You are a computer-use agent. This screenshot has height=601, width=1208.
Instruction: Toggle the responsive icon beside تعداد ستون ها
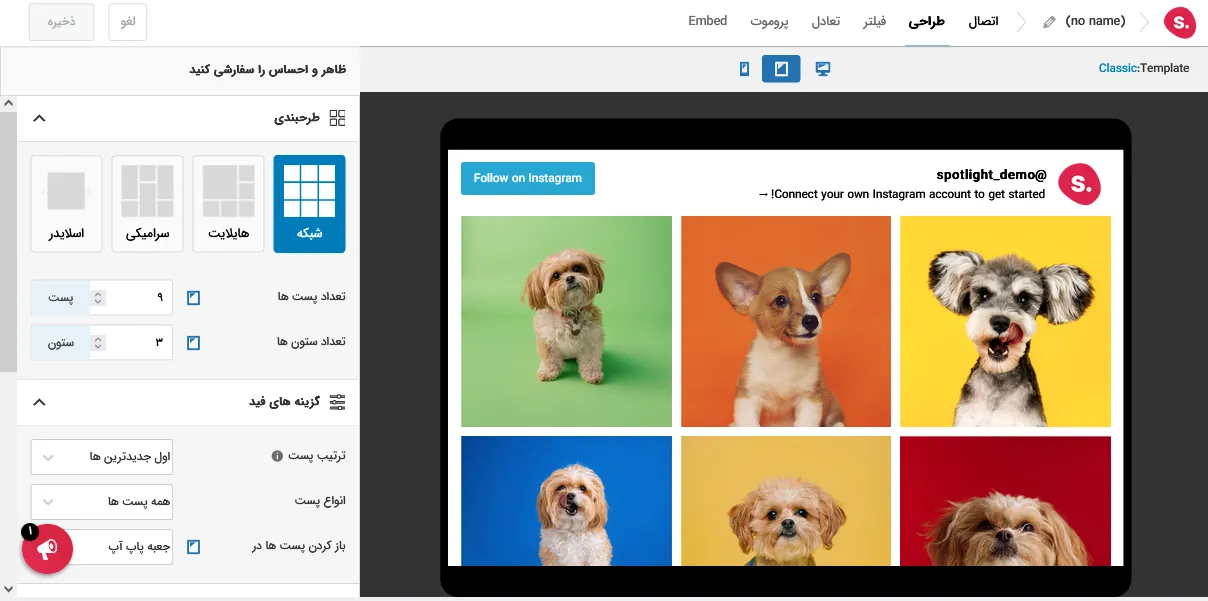pos(194,343)
